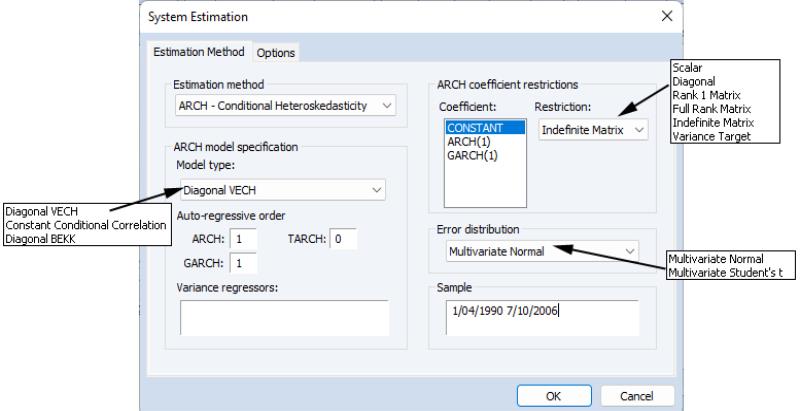
Task: Click the Multivariate Normal distribution text
Action: coord(497,251)
